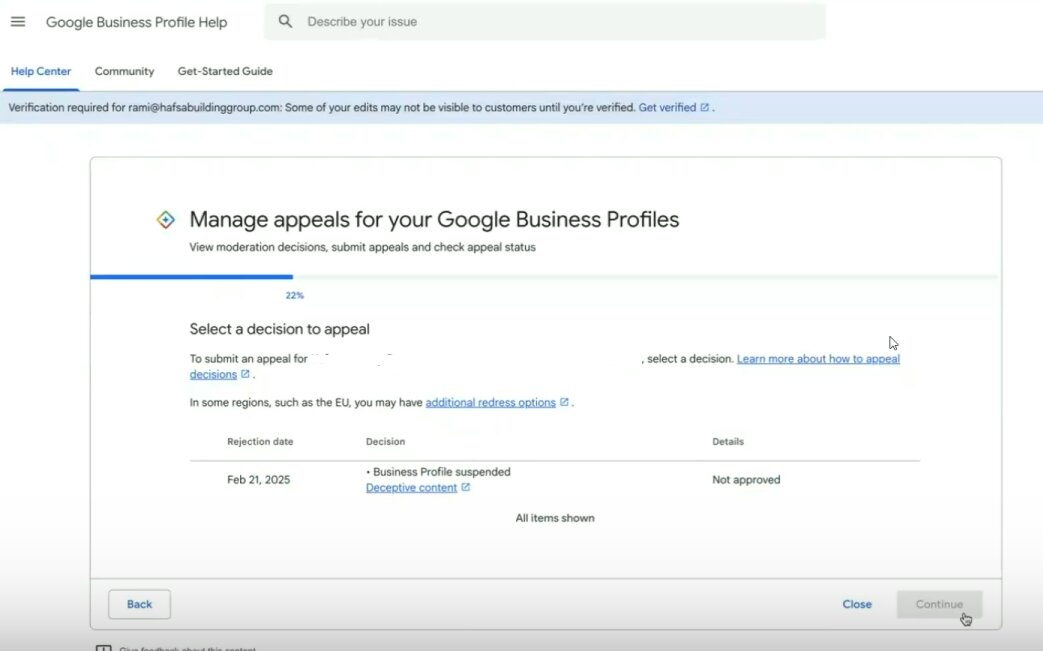Click the All items shown text
This screenshot has height=651, width=1043.
pyautogui.click(x=555, y=518)
